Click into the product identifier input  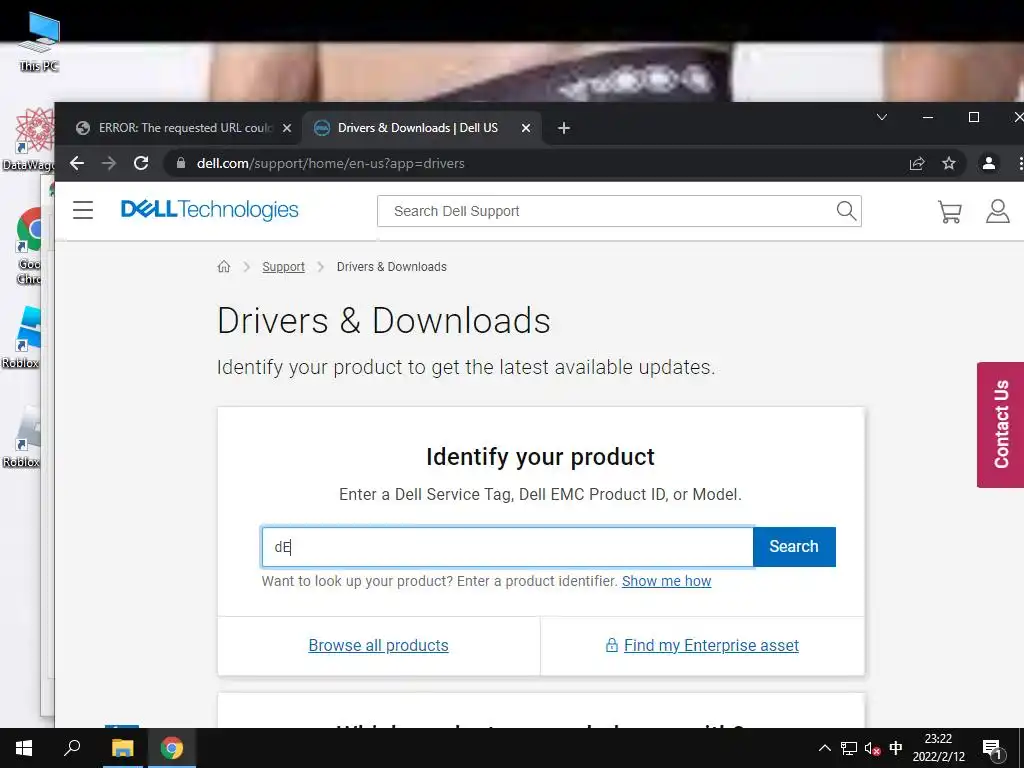[x=507, y=547]
